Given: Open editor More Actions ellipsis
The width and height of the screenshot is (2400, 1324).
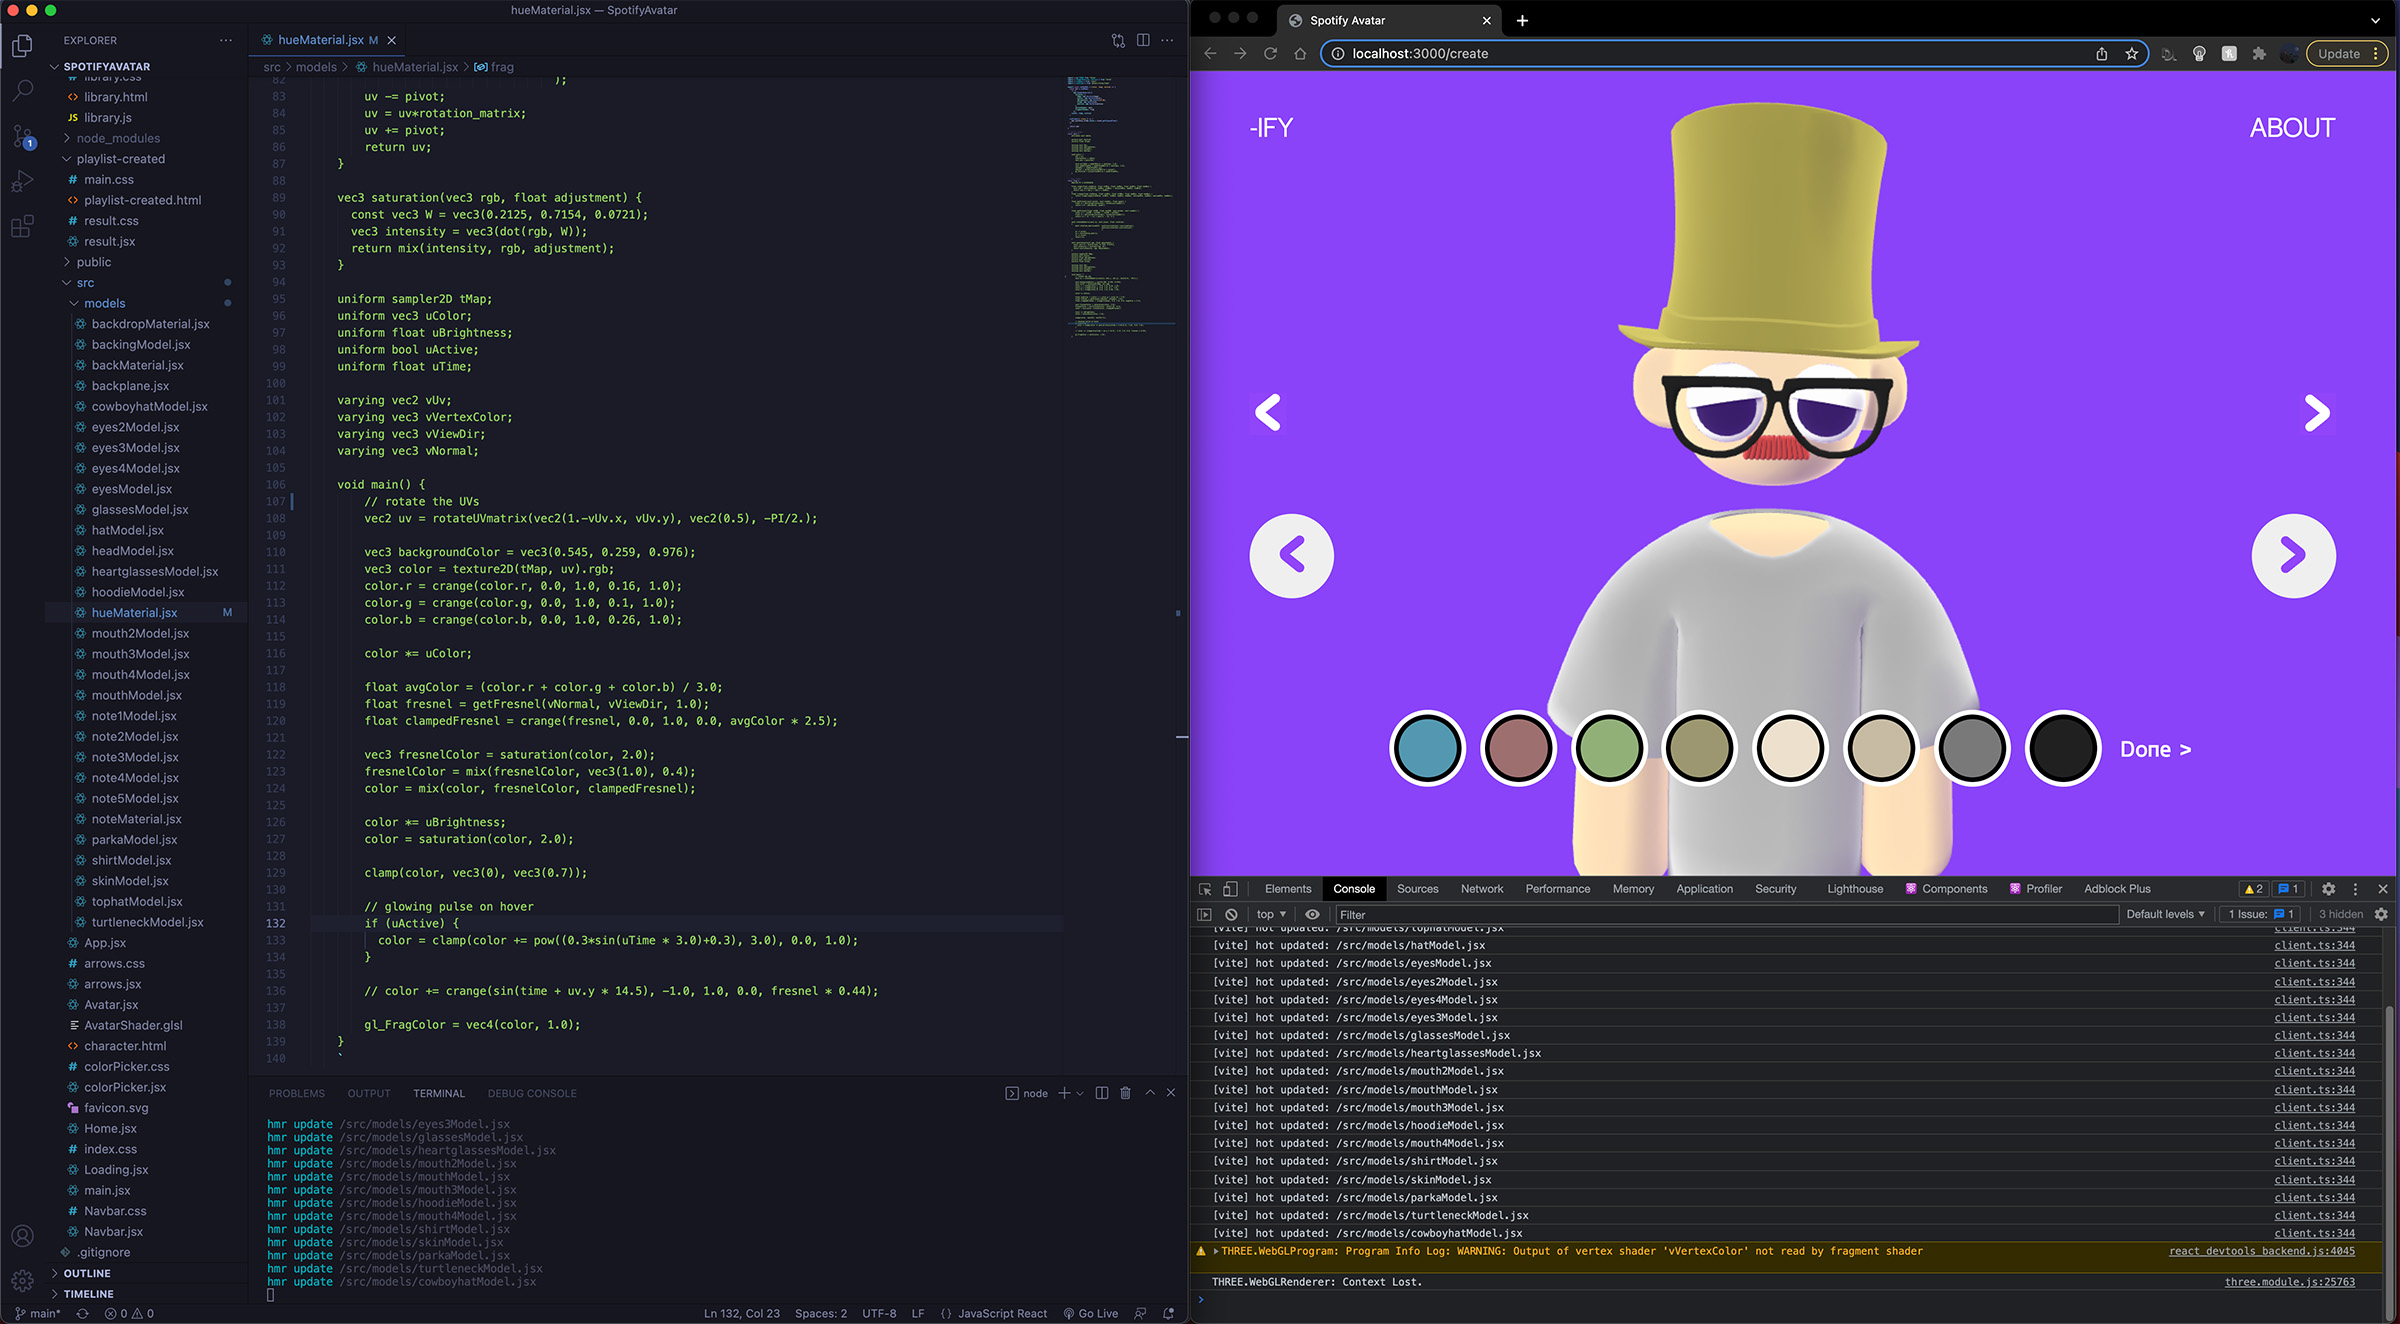Looking at the screenshot, I should 1168,40.
